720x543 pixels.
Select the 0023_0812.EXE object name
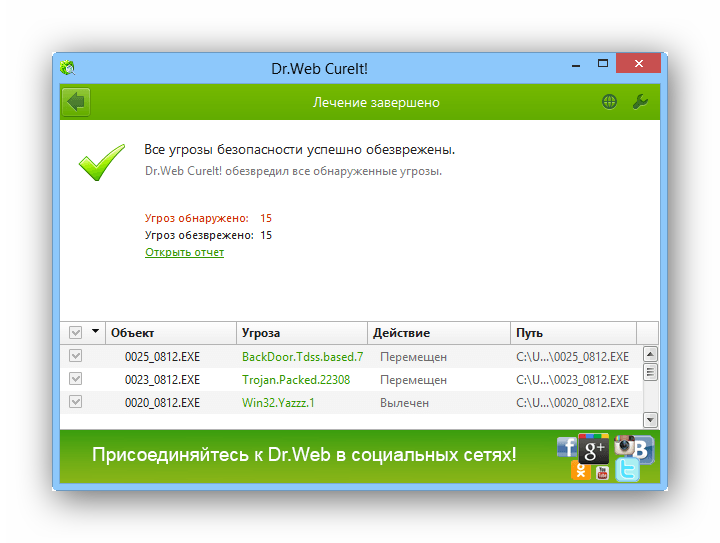163,380
